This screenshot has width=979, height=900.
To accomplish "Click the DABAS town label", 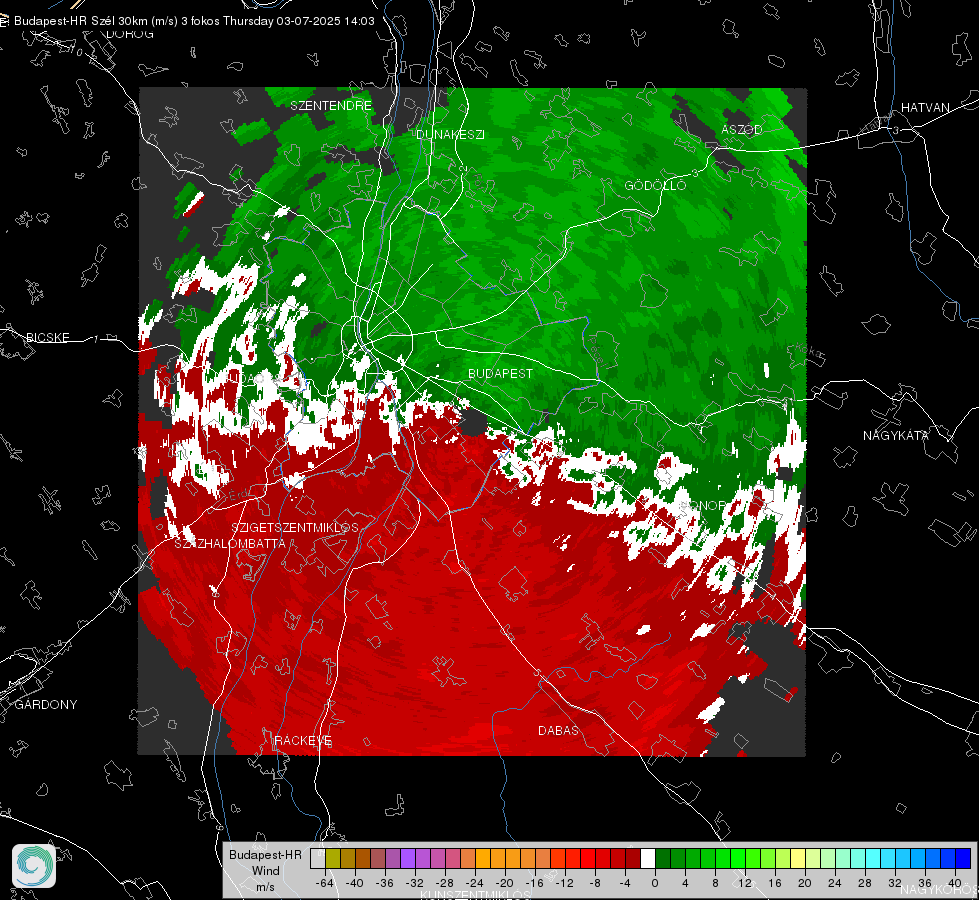I will point(558,730).
